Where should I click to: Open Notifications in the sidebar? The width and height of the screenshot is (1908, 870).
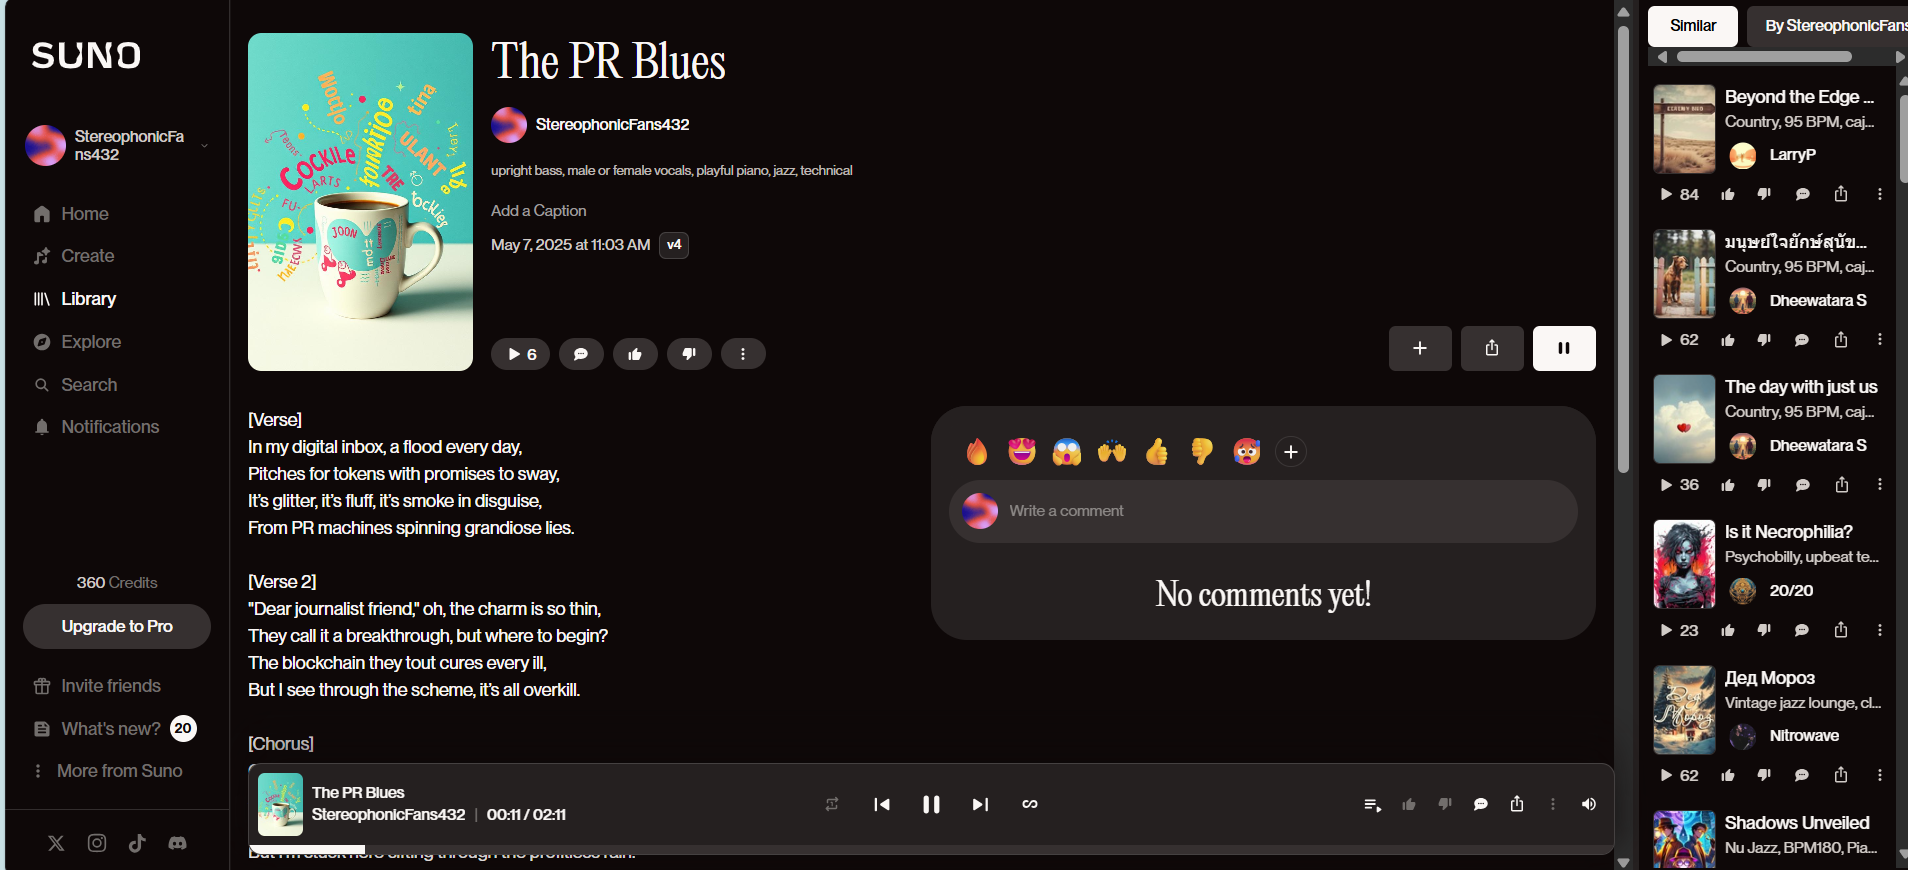[x=96, y=427]
